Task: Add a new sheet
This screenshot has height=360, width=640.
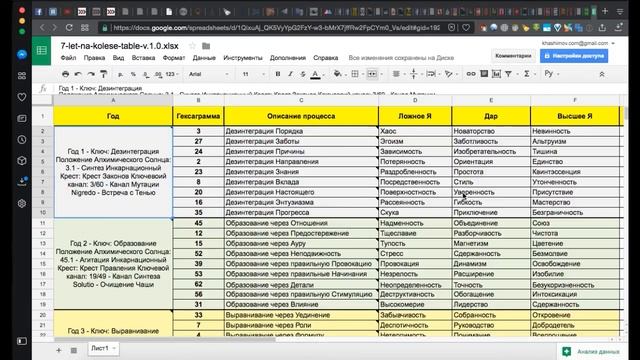Action: pos(58,350)
